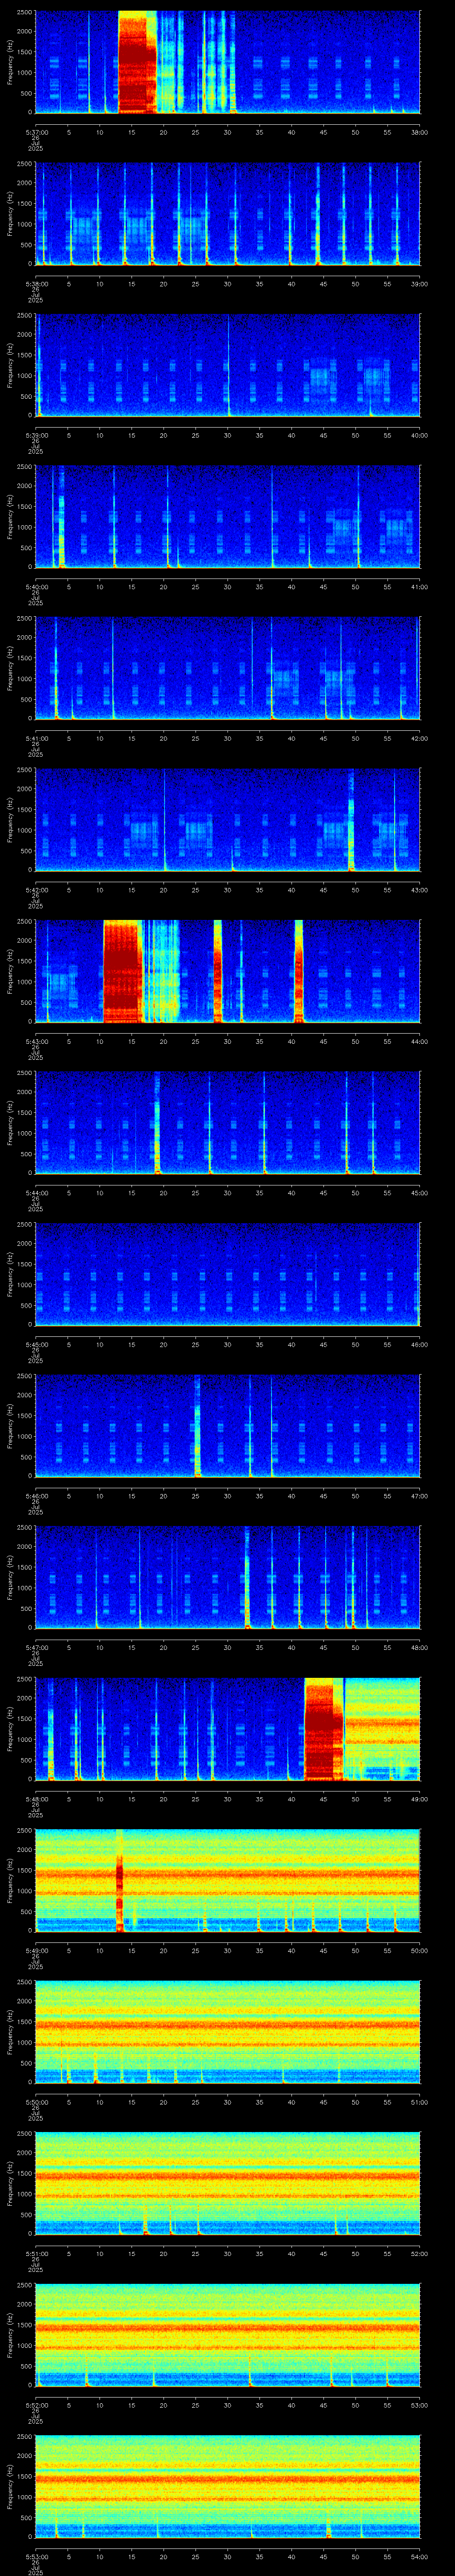The image size is (455, 2576).
Task: Click the "5:45:00" start time label
Action: click(36, 1344)
